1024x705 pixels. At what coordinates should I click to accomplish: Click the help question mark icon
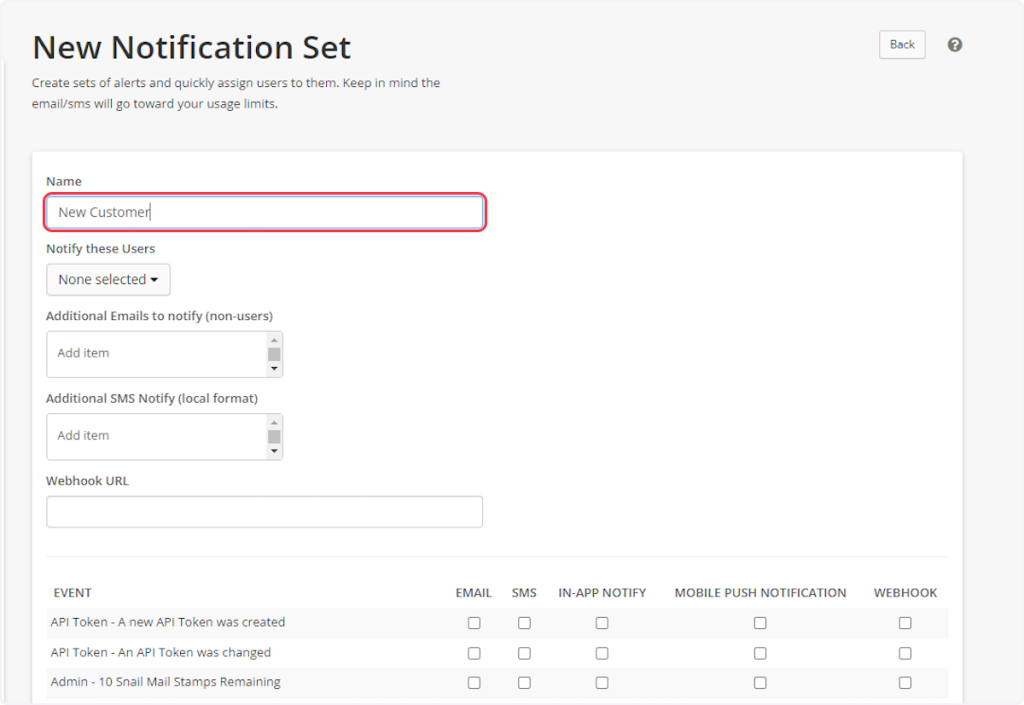(954, 45)
